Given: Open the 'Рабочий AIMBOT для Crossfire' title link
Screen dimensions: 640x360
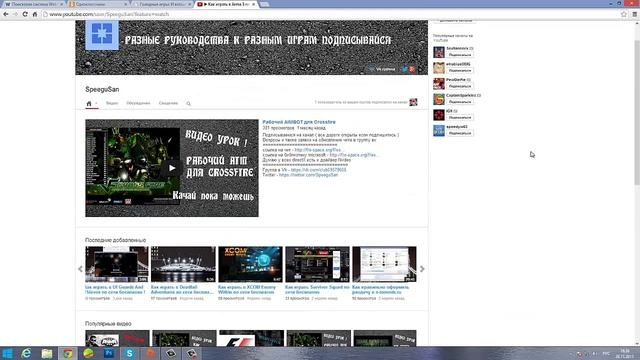Looking at the screenshot, I should 299,122.
